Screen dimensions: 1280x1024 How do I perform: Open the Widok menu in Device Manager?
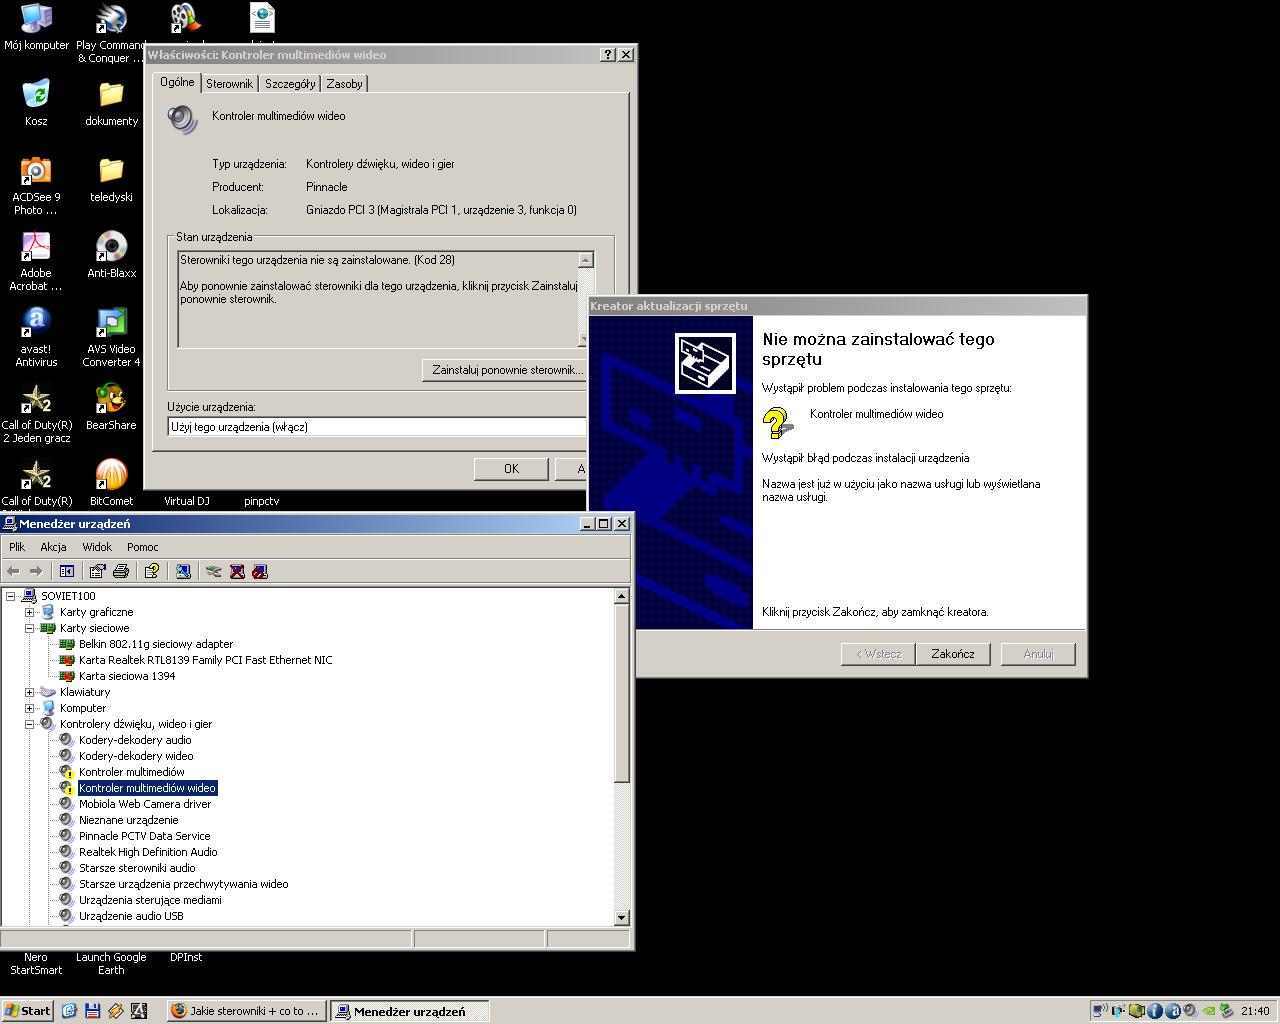click(x=97, y=547)
